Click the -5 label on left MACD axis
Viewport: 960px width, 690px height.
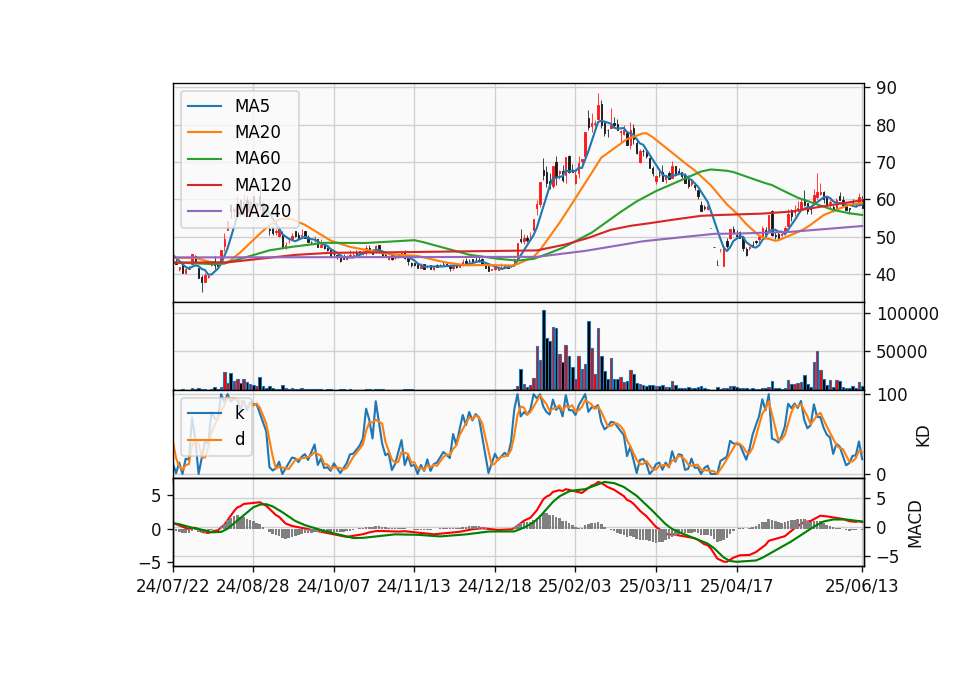[x=151, y=562]
